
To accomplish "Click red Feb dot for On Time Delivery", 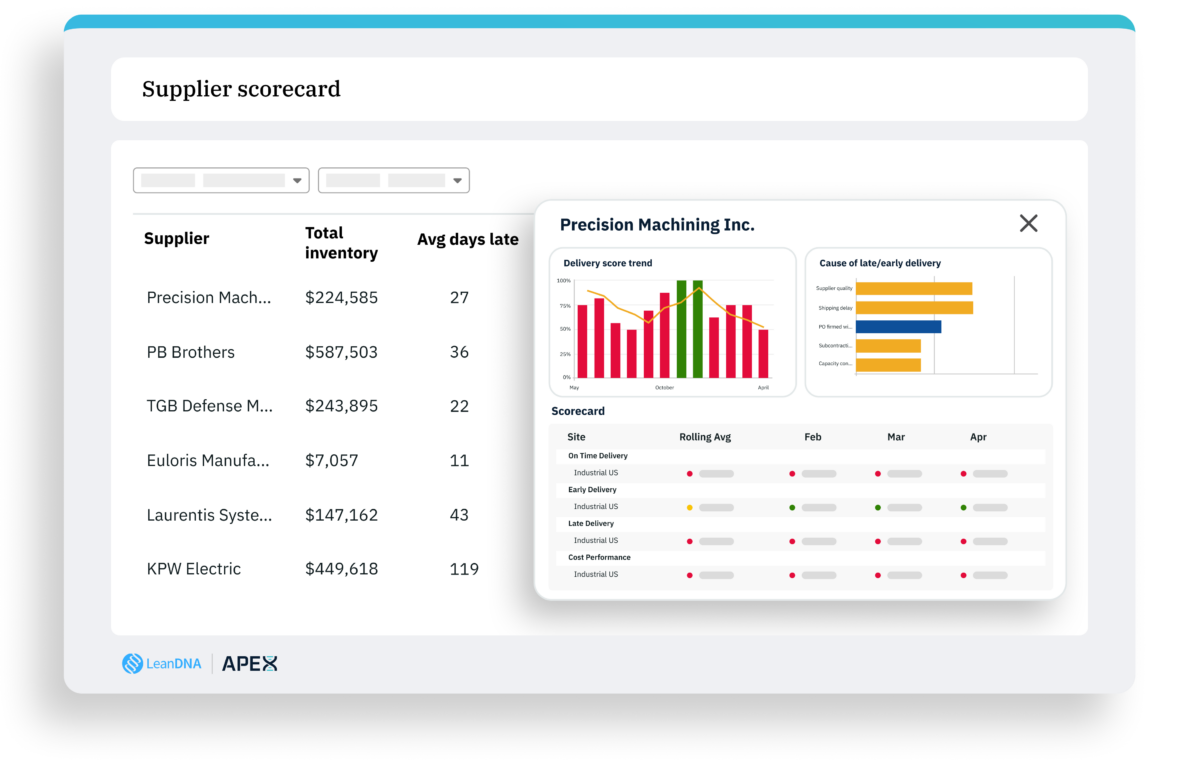I will 792,473.
